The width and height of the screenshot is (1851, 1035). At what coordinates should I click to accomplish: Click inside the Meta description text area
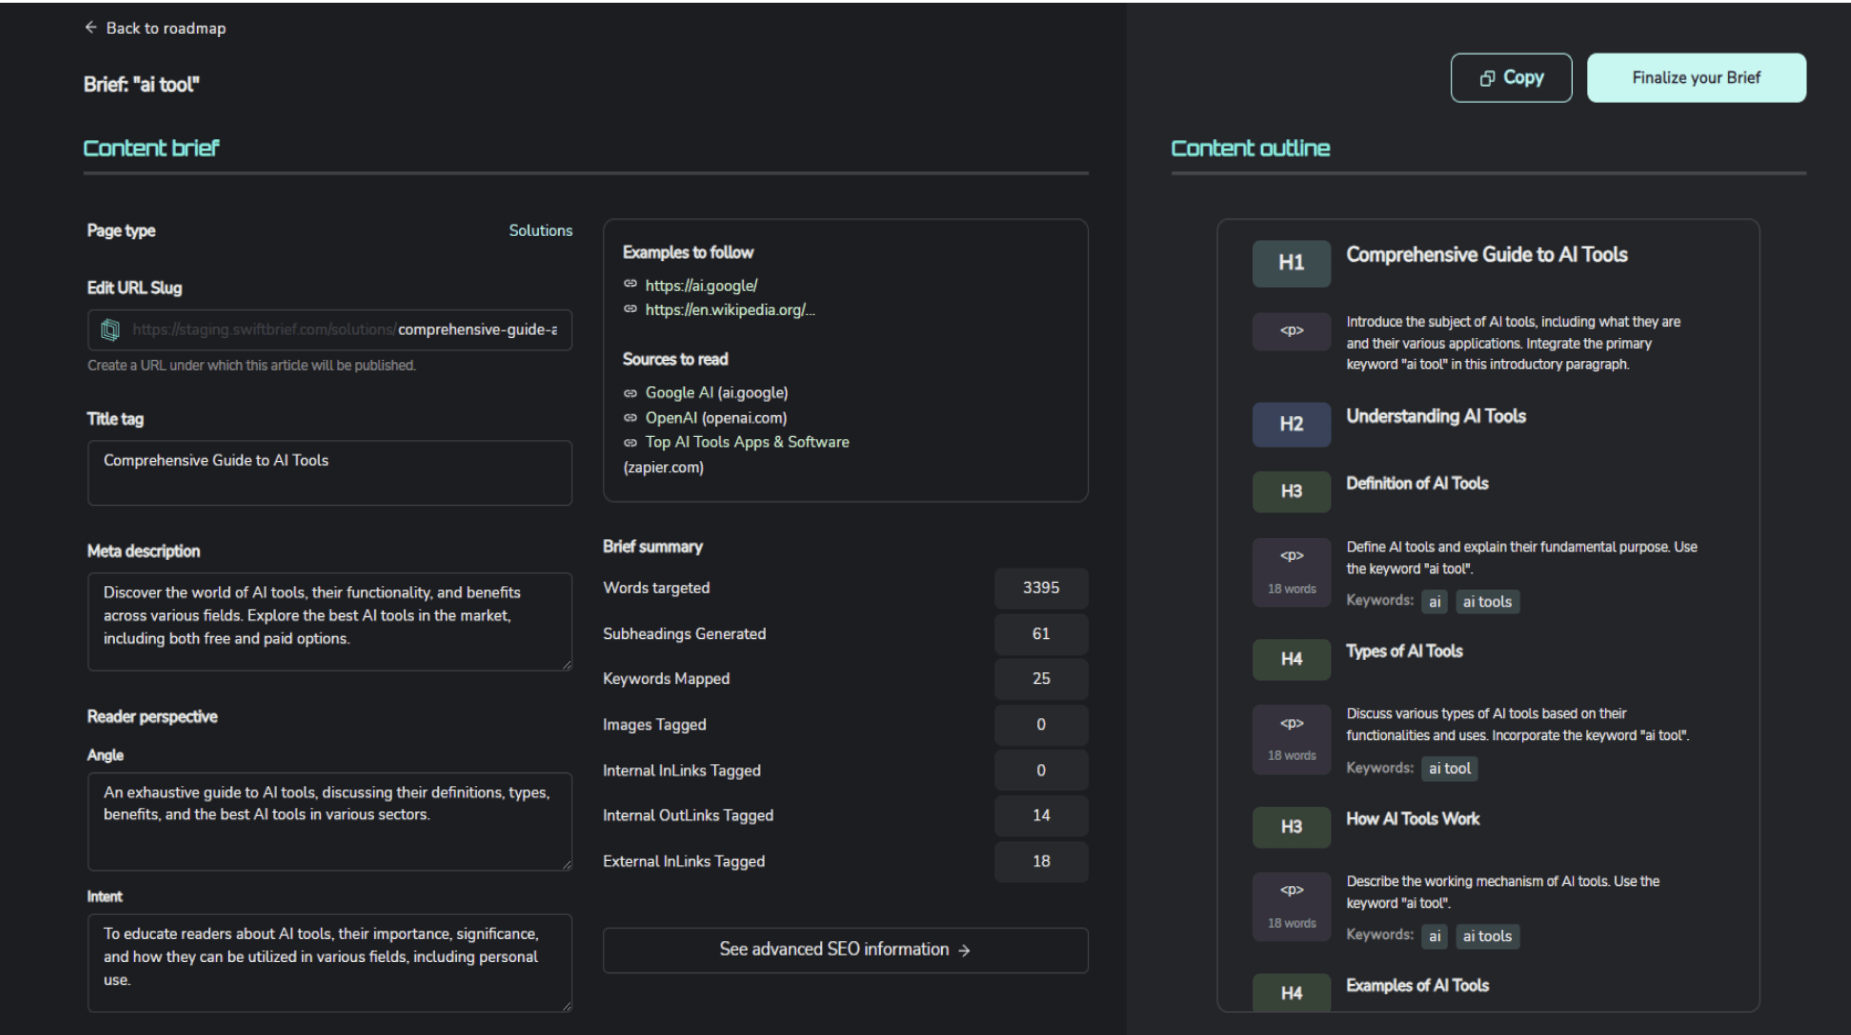click(x=330, y=620)
